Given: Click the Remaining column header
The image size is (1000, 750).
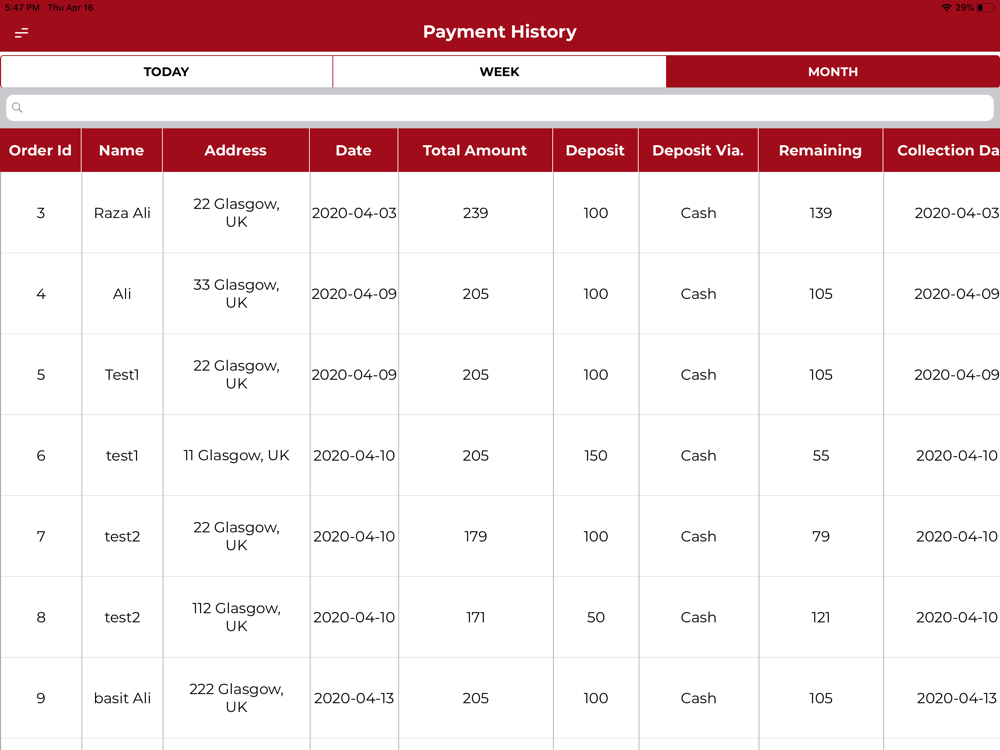Looking at the screenshot, I should [820, 151].
